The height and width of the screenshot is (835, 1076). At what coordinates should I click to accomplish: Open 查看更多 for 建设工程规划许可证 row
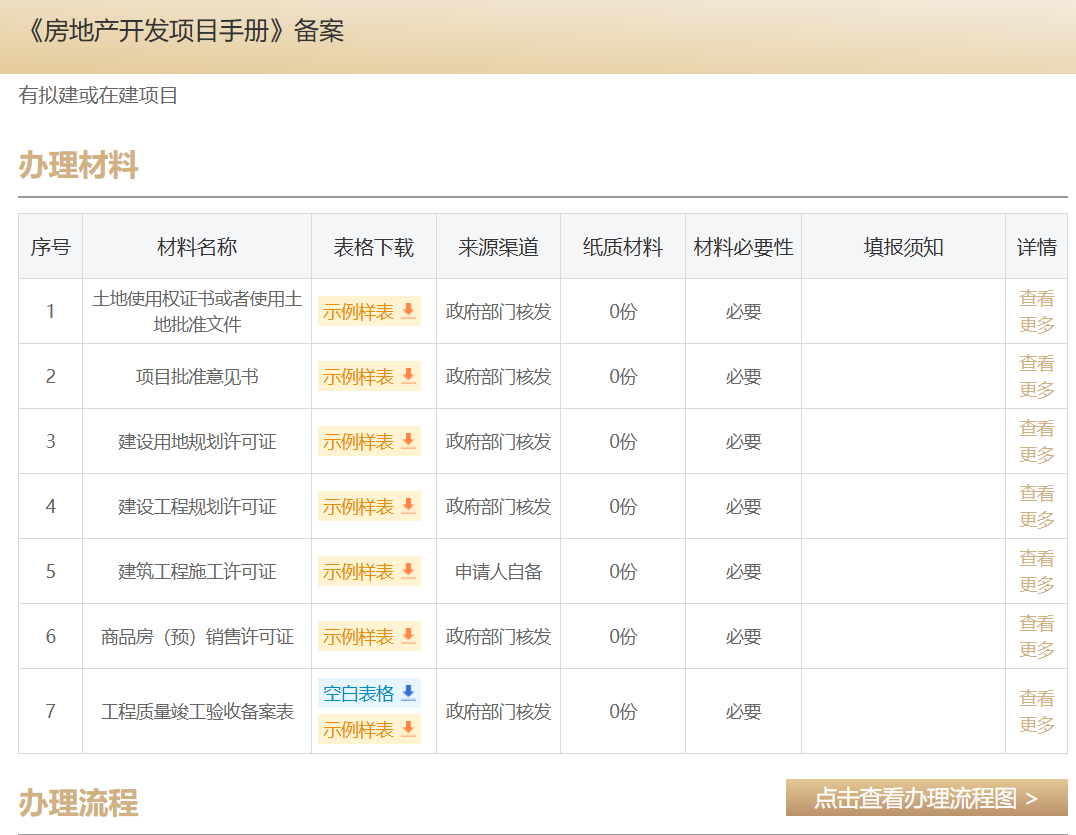tap(1036, 506)
